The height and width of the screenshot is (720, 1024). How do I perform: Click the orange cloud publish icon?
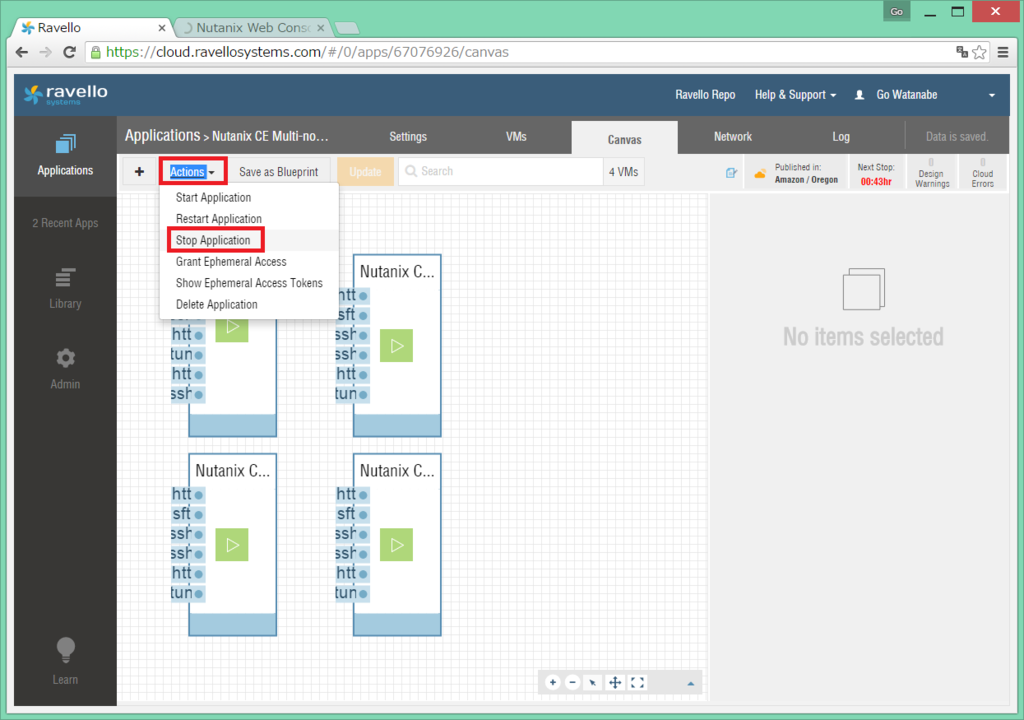760,174
